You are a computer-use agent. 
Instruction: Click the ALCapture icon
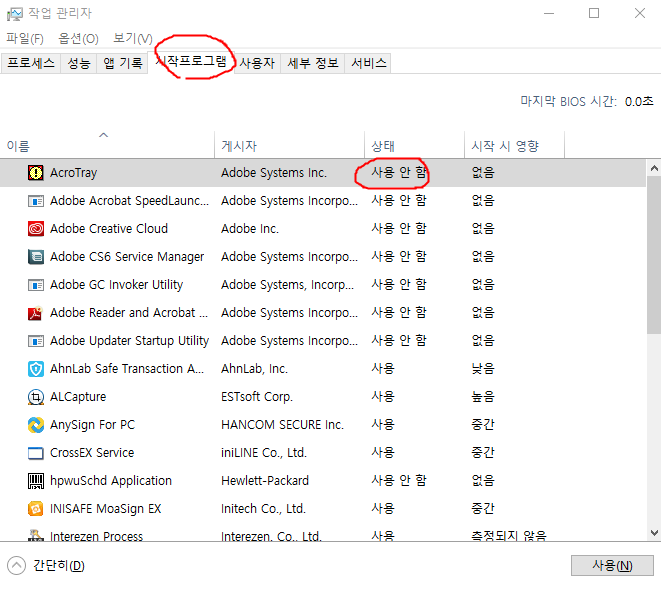tap(36, 397)
